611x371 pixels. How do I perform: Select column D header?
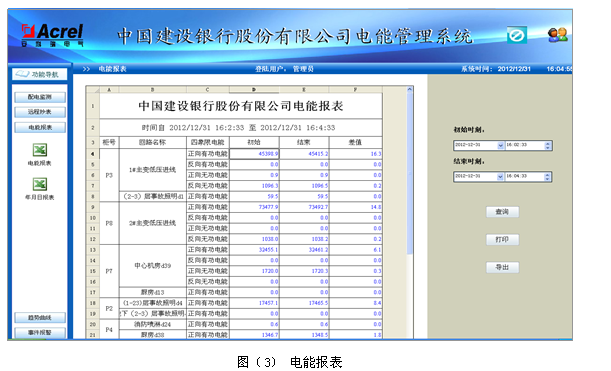(x=254, y=90)
